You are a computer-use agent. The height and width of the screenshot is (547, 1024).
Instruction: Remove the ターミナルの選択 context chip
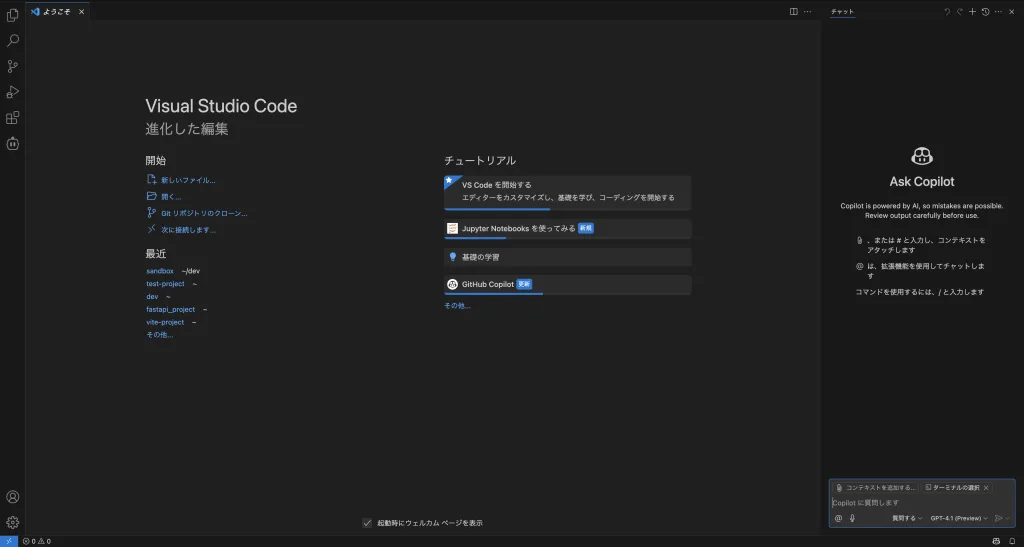pos(986,488)
